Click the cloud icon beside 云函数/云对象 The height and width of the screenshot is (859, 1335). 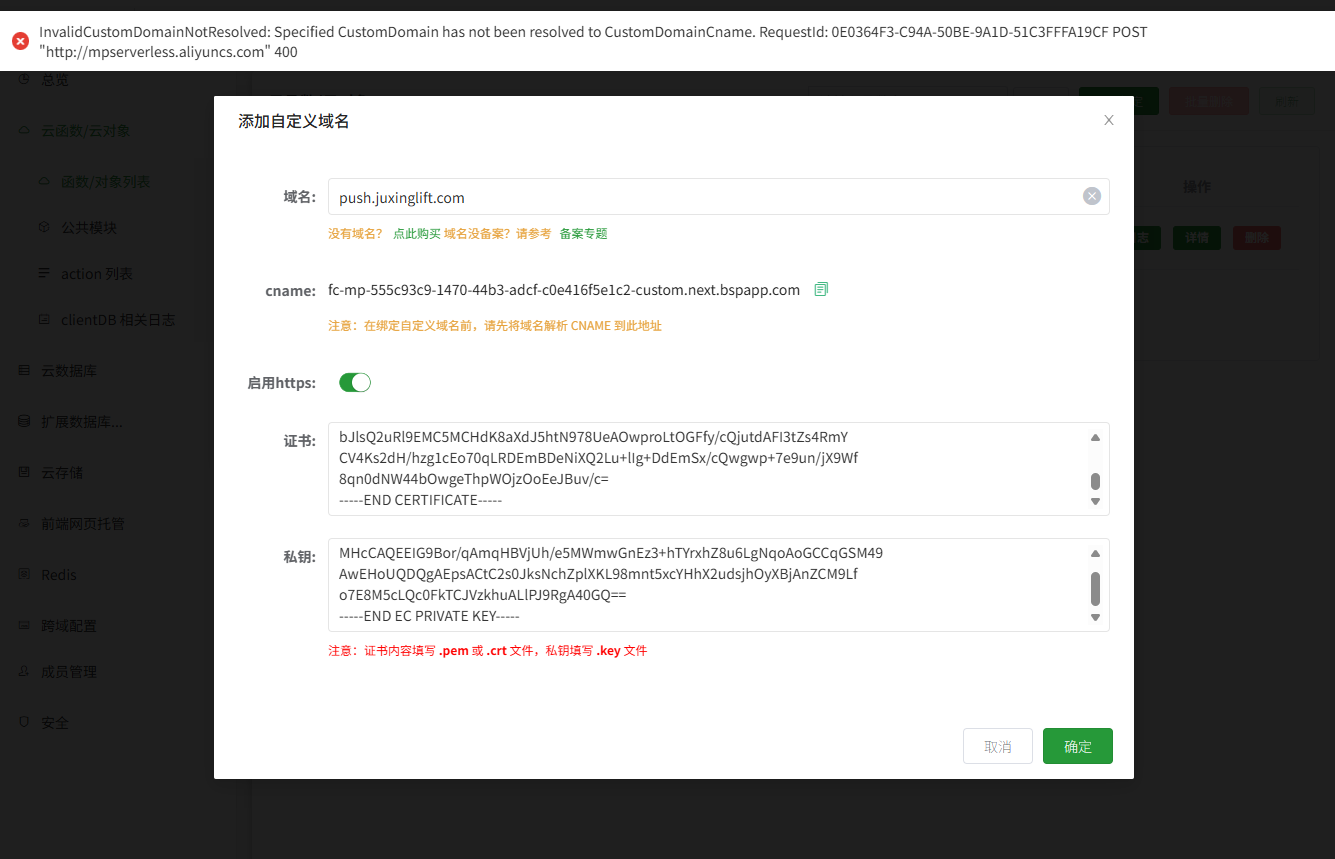point(24,131)
